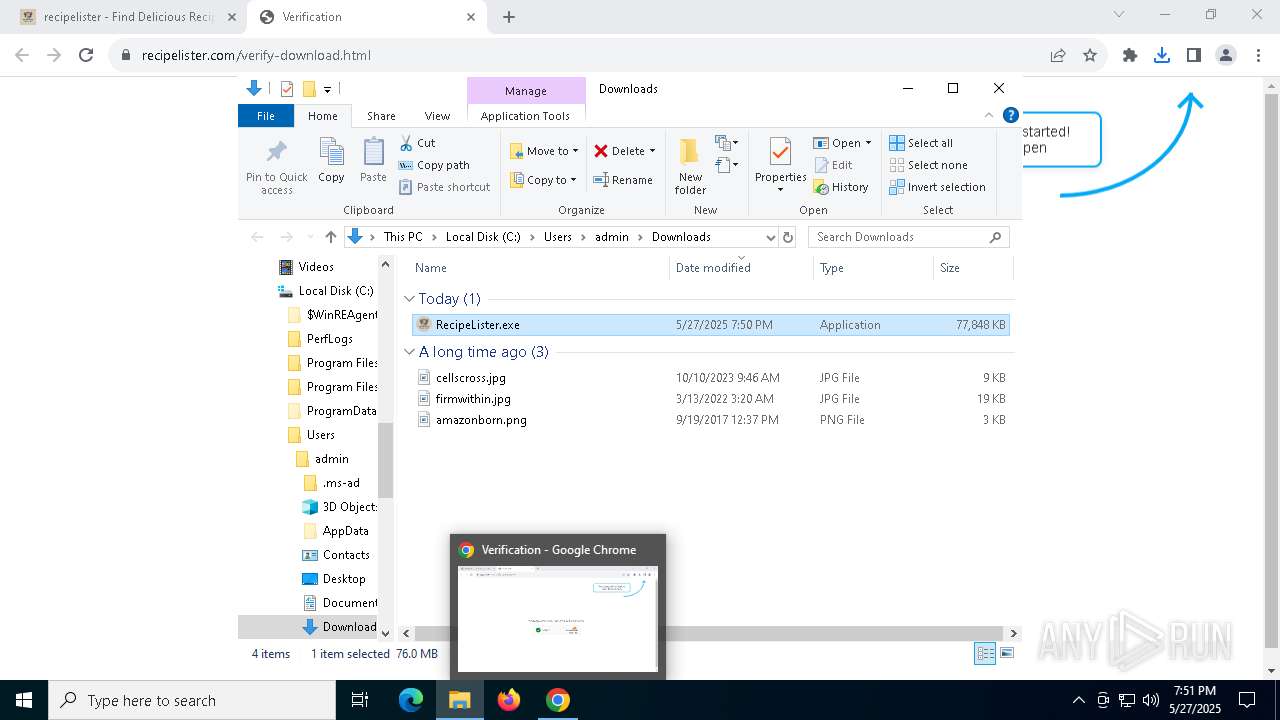This screenshot has width=1280, height=720.
Task: Switch to the View ribbon tab
Action: [437, 116]
